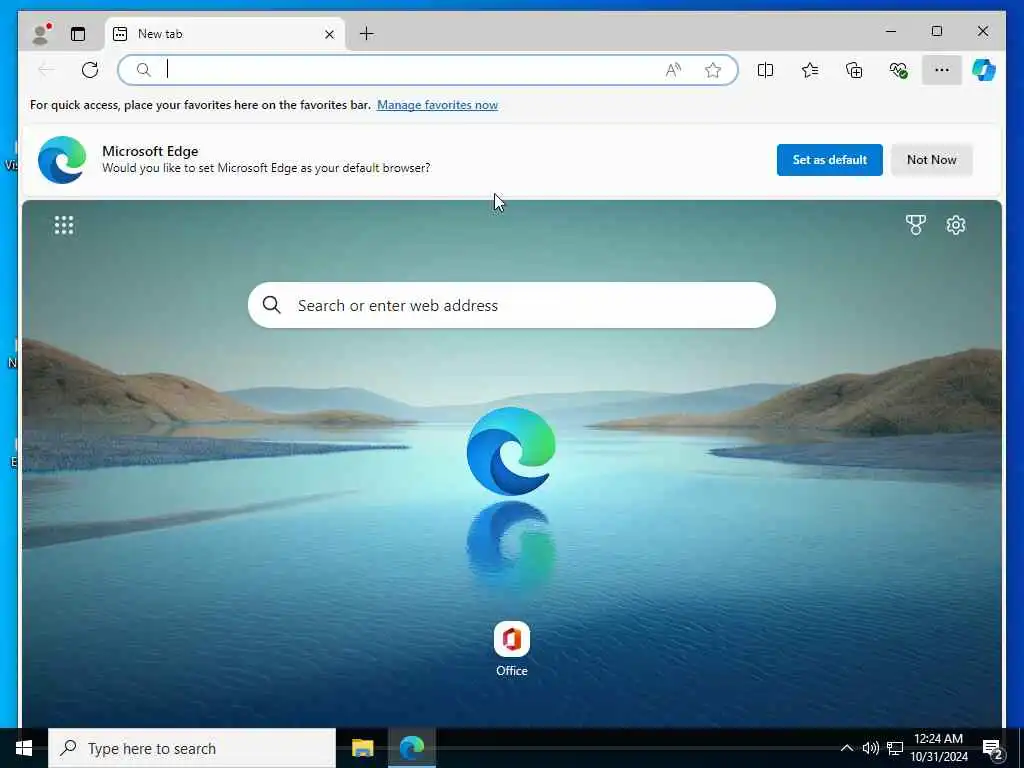The image size is (1024, 768).
Task: Click the Search or enter web address box
Action: [511, 305]
